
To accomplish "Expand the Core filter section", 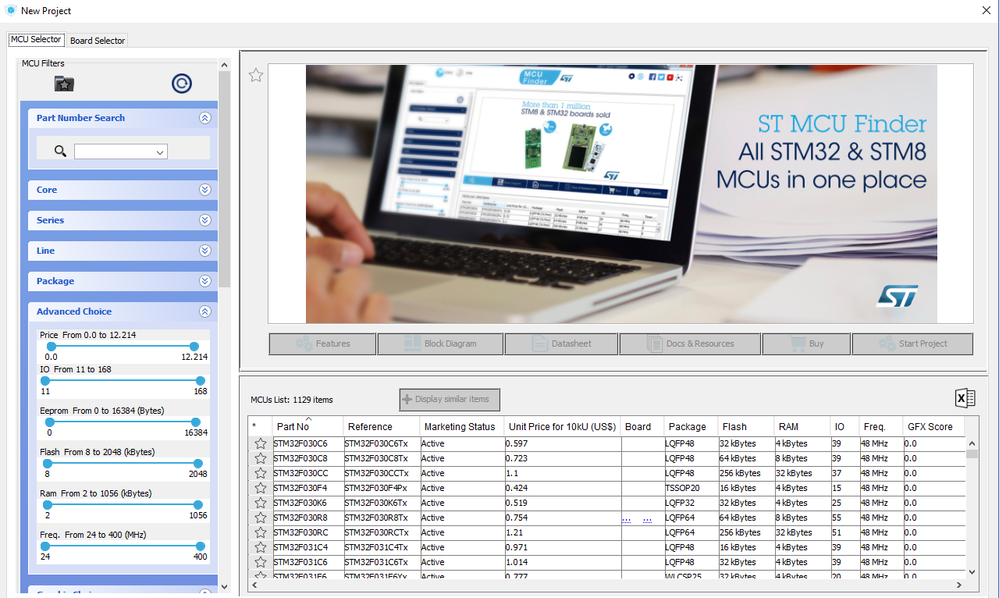I will click(x=205, y=190).
